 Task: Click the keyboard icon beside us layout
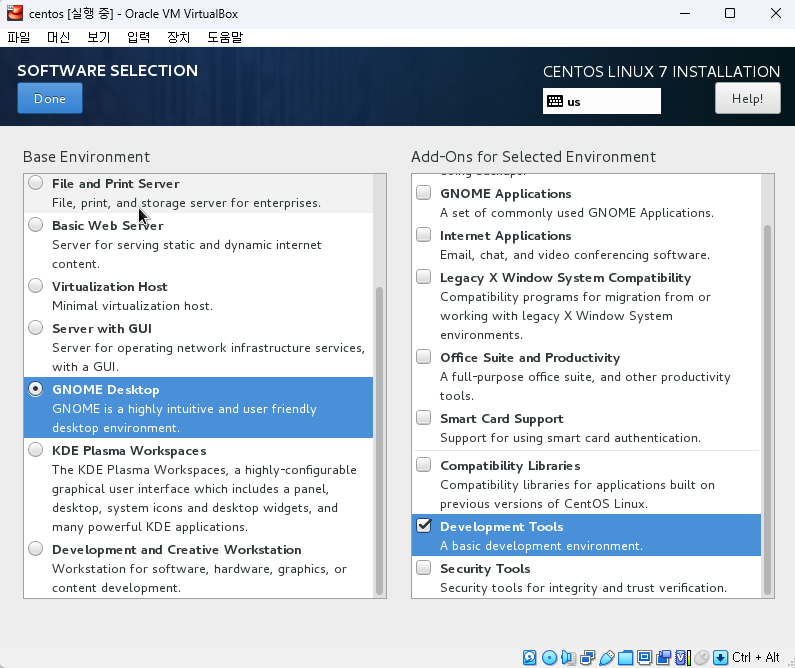(x=555, y=101)
